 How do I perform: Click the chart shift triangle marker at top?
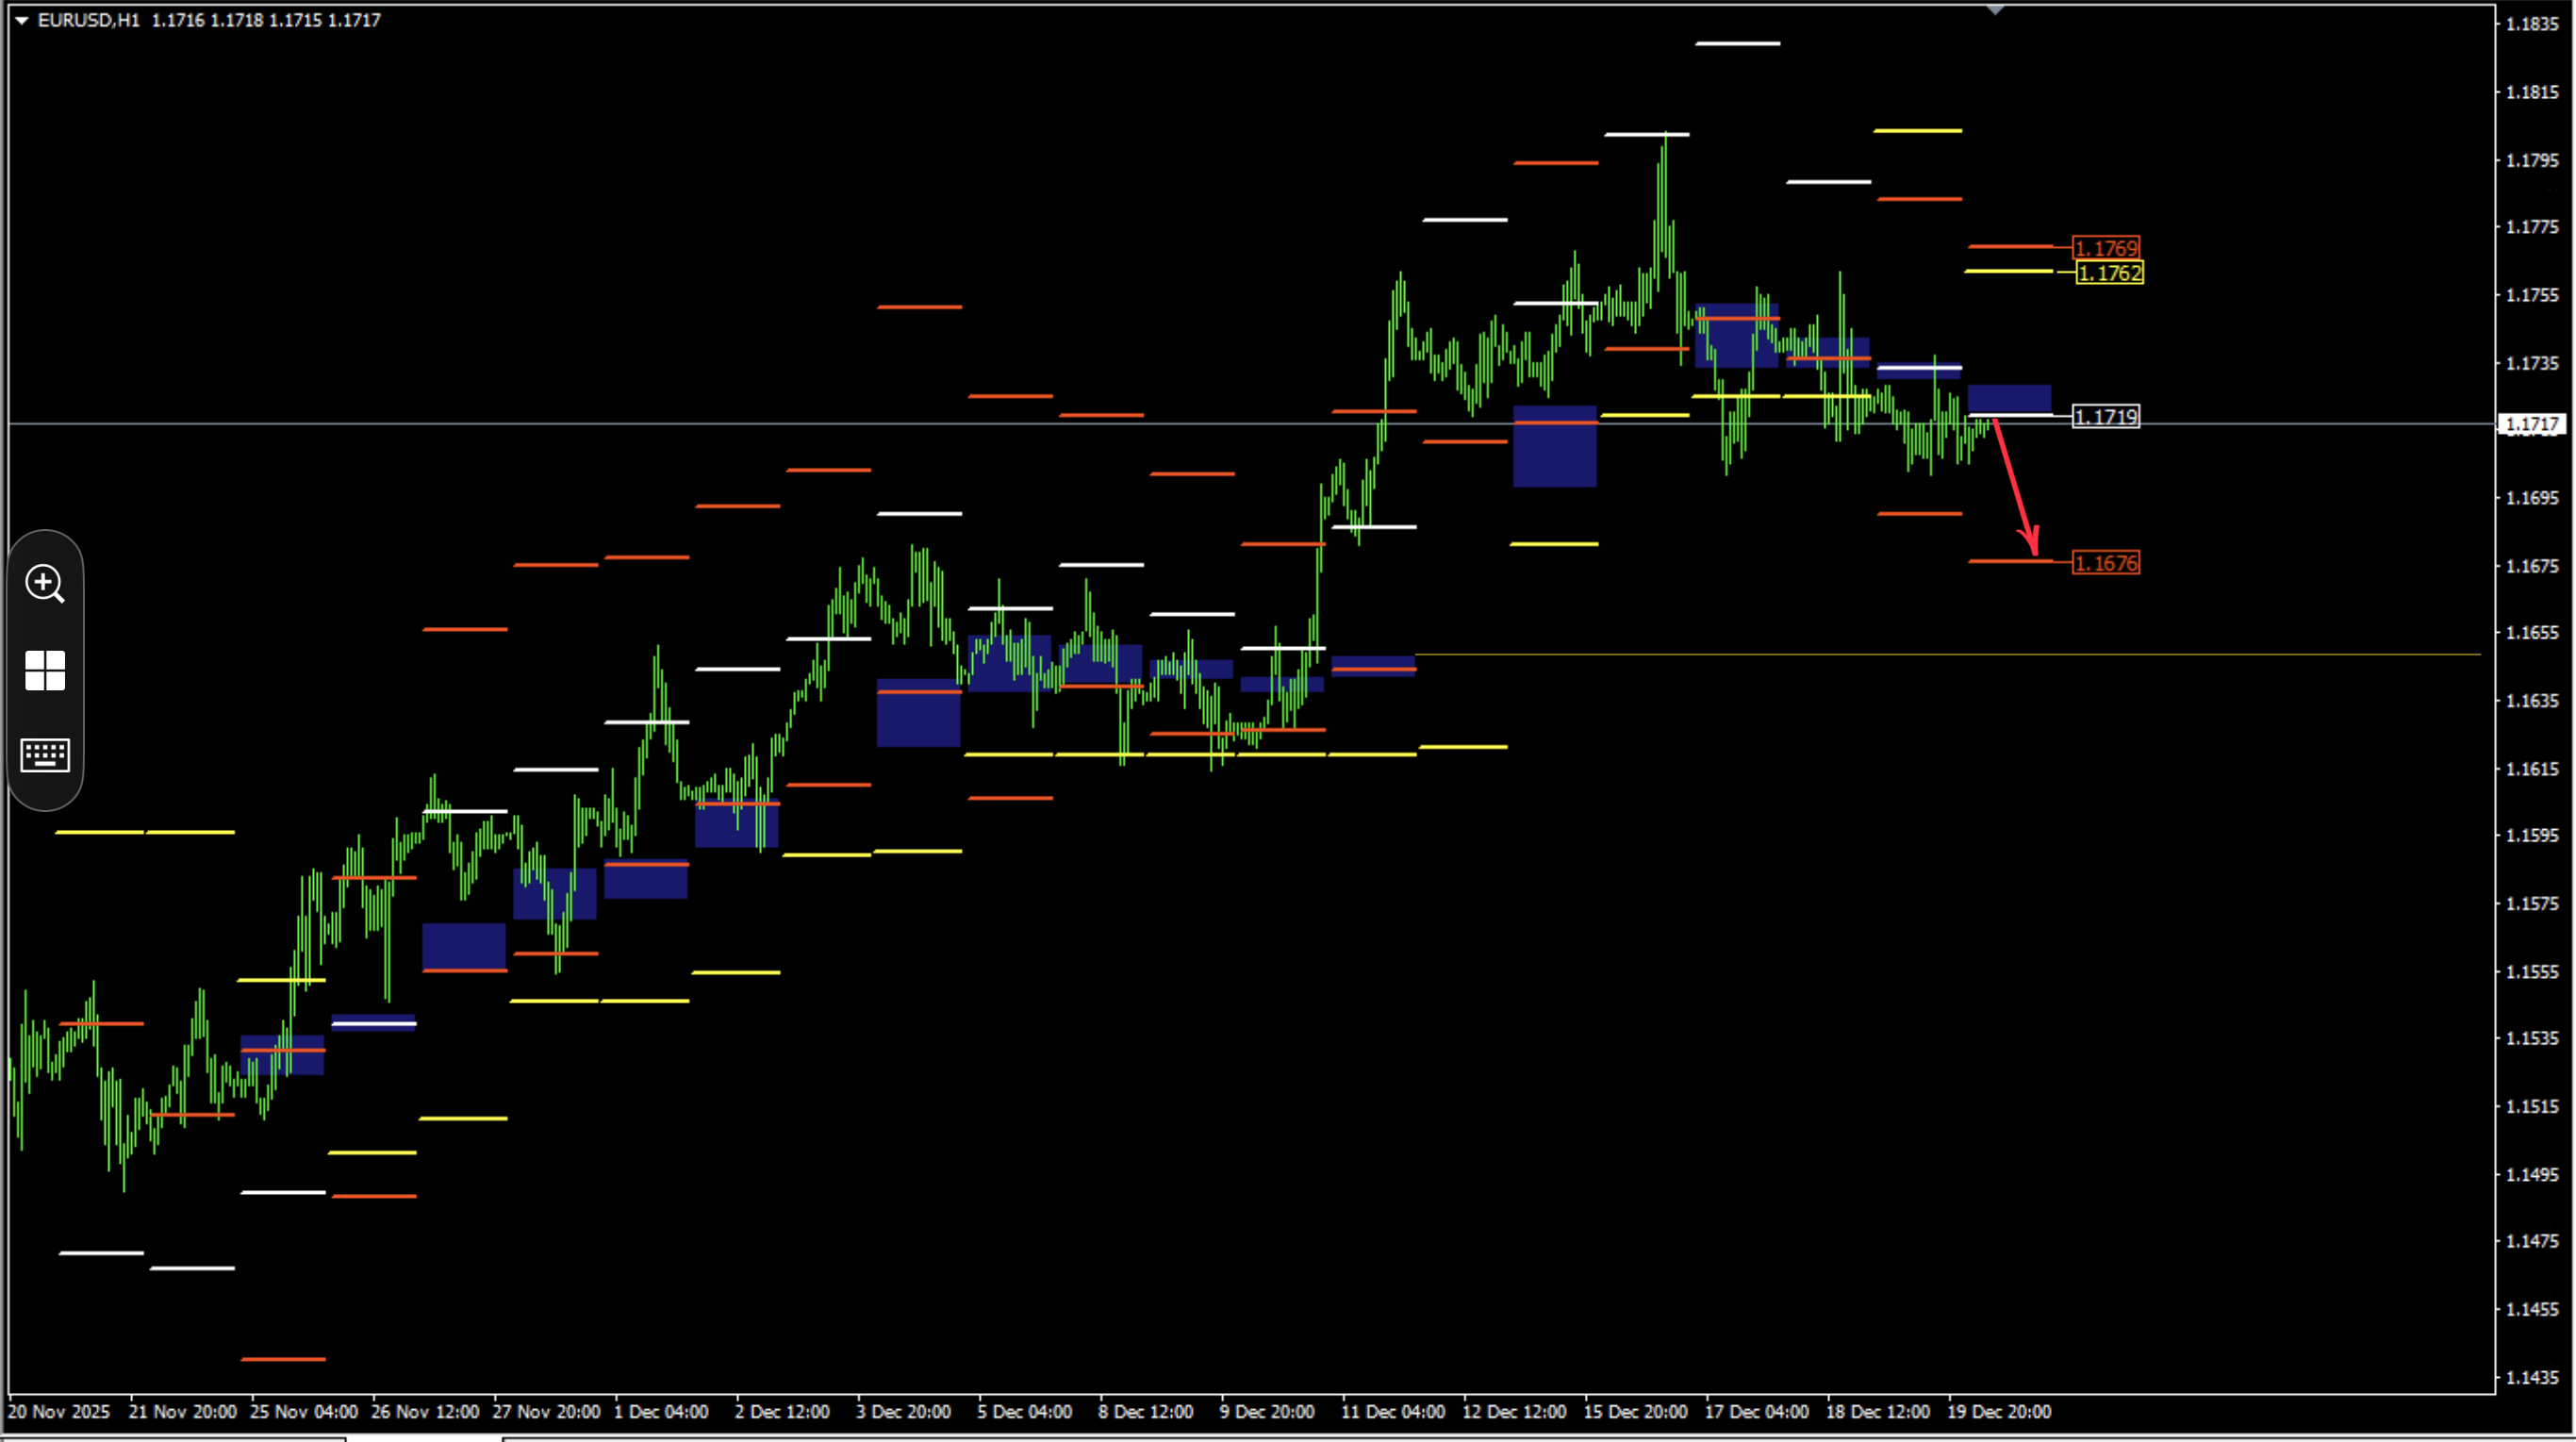(x=1995, y=10)
